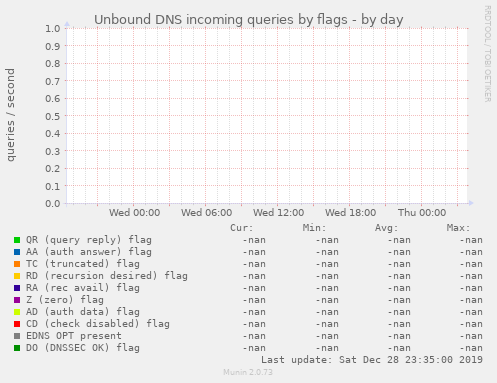This screenshot has height=383, width=497.
Task: Select the 'Z (zero) flag' legend label
Action: pyautogui.click(x=65, y=300)
